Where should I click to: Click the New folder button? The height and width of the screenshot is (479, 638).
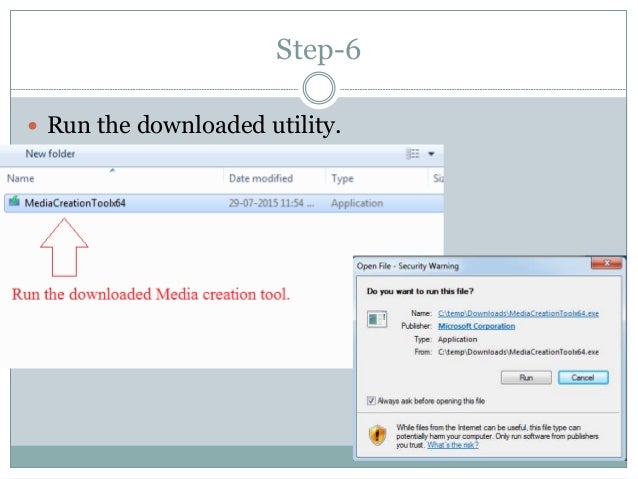(50, 154)
